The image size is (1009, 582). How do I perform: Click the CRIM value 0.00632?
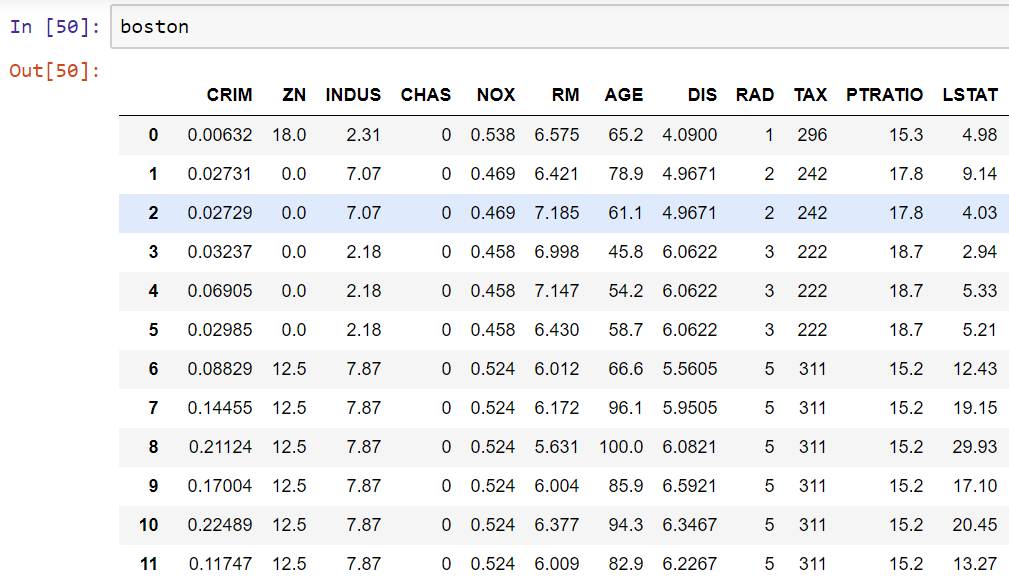click(220, 135)
